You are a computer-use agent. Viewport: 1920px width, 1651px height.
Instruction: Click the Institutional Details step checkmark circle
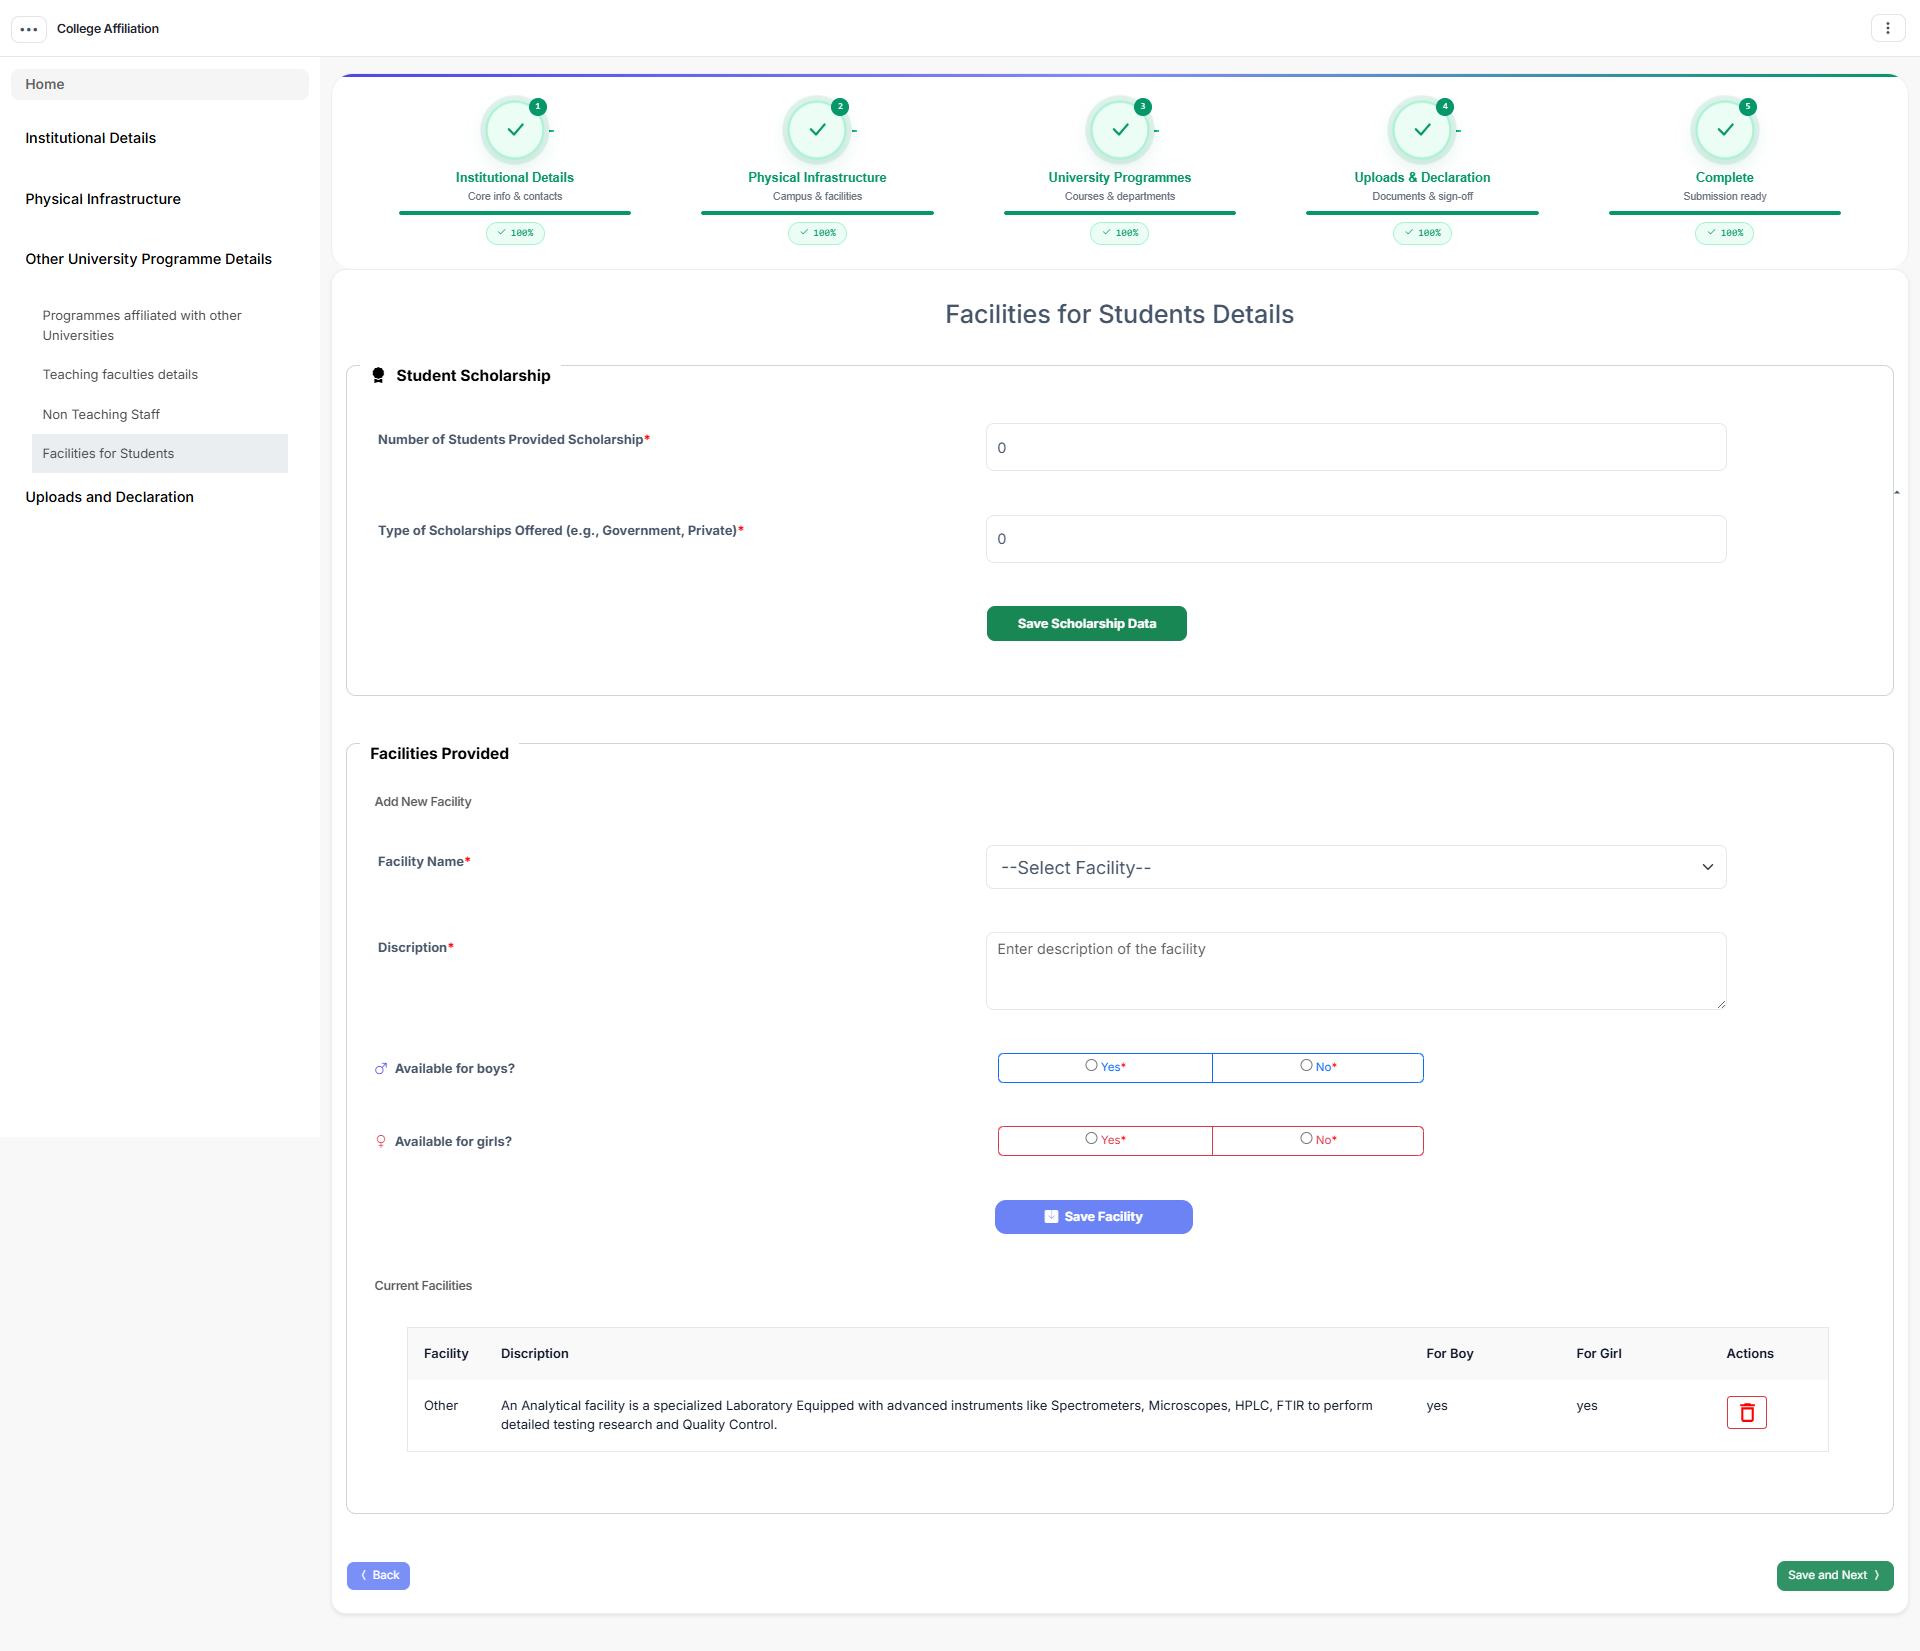(x=515, y=130)
